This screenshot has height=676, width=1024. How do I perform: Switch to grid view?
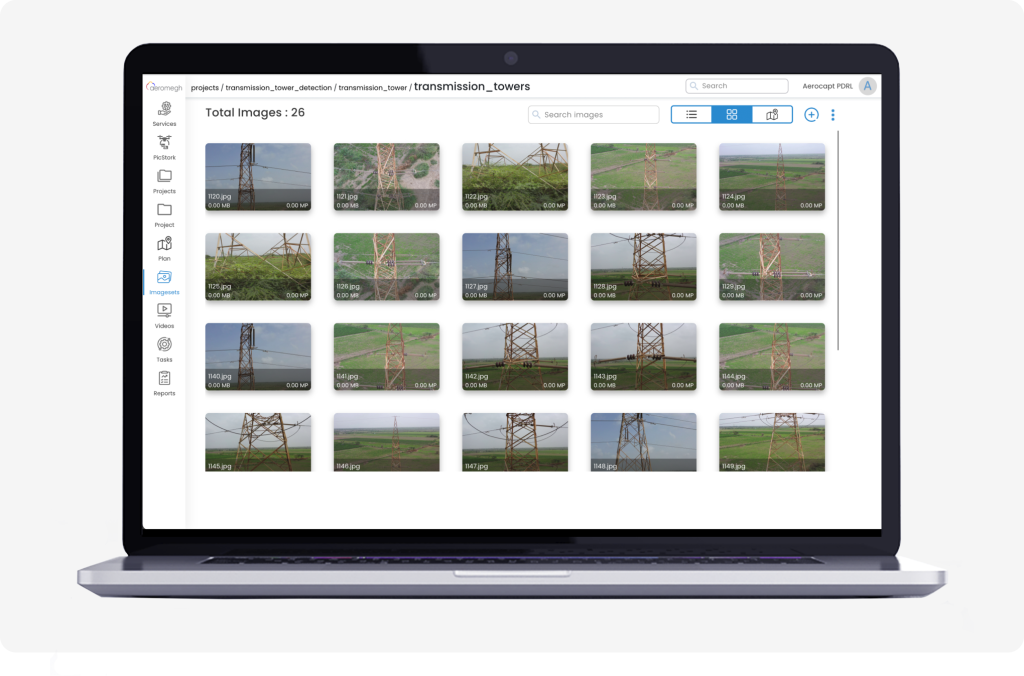[x=732, y=115]
